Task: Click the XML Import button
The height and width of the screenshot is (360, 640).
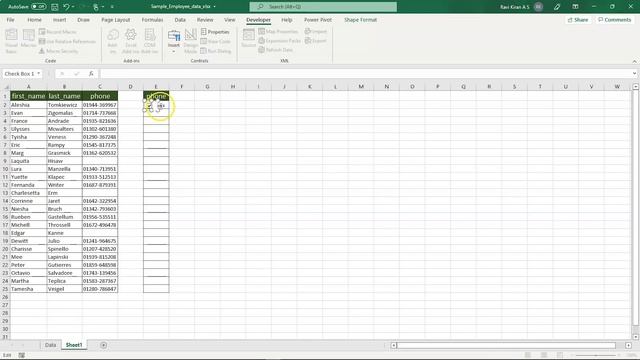Action: [x=316, y=31]
